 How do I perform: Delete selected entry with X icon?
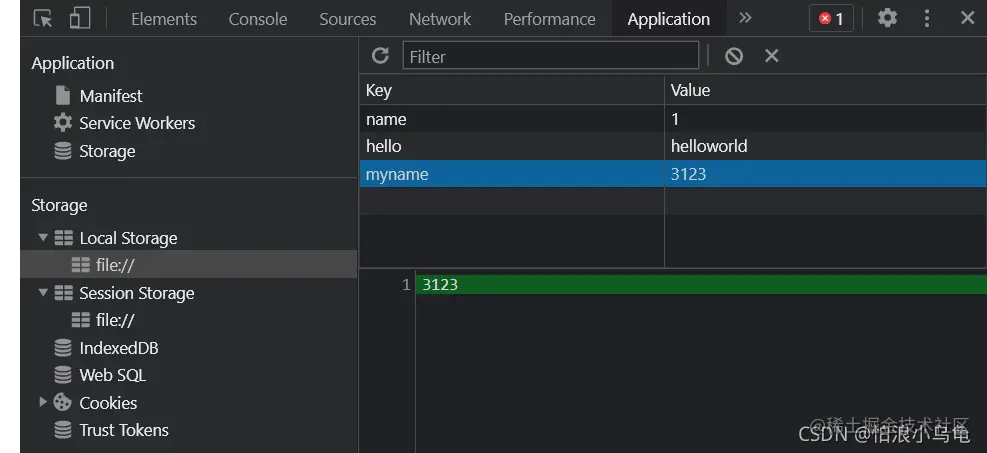point(771,56)
